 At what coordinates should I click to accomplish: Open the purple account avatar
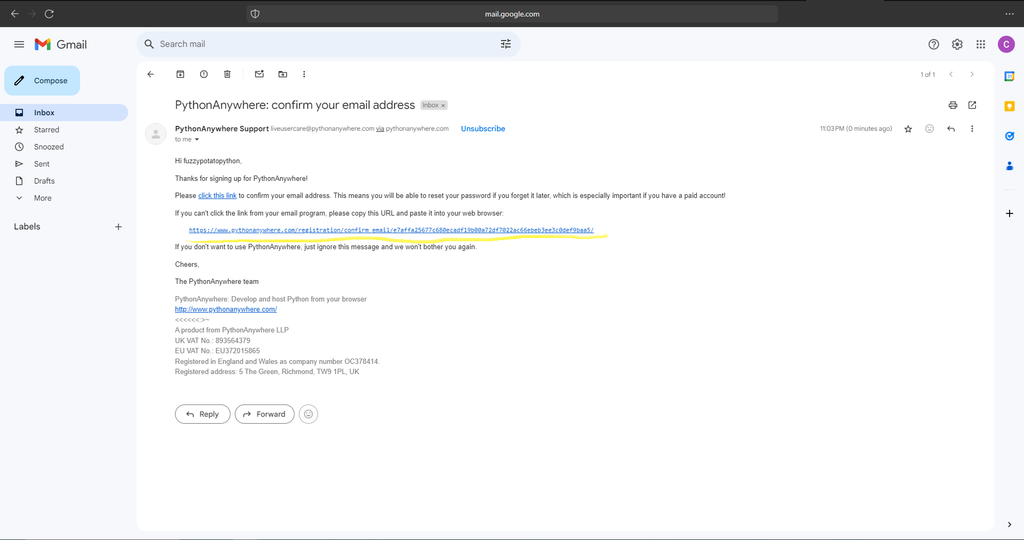(1006, 44)
